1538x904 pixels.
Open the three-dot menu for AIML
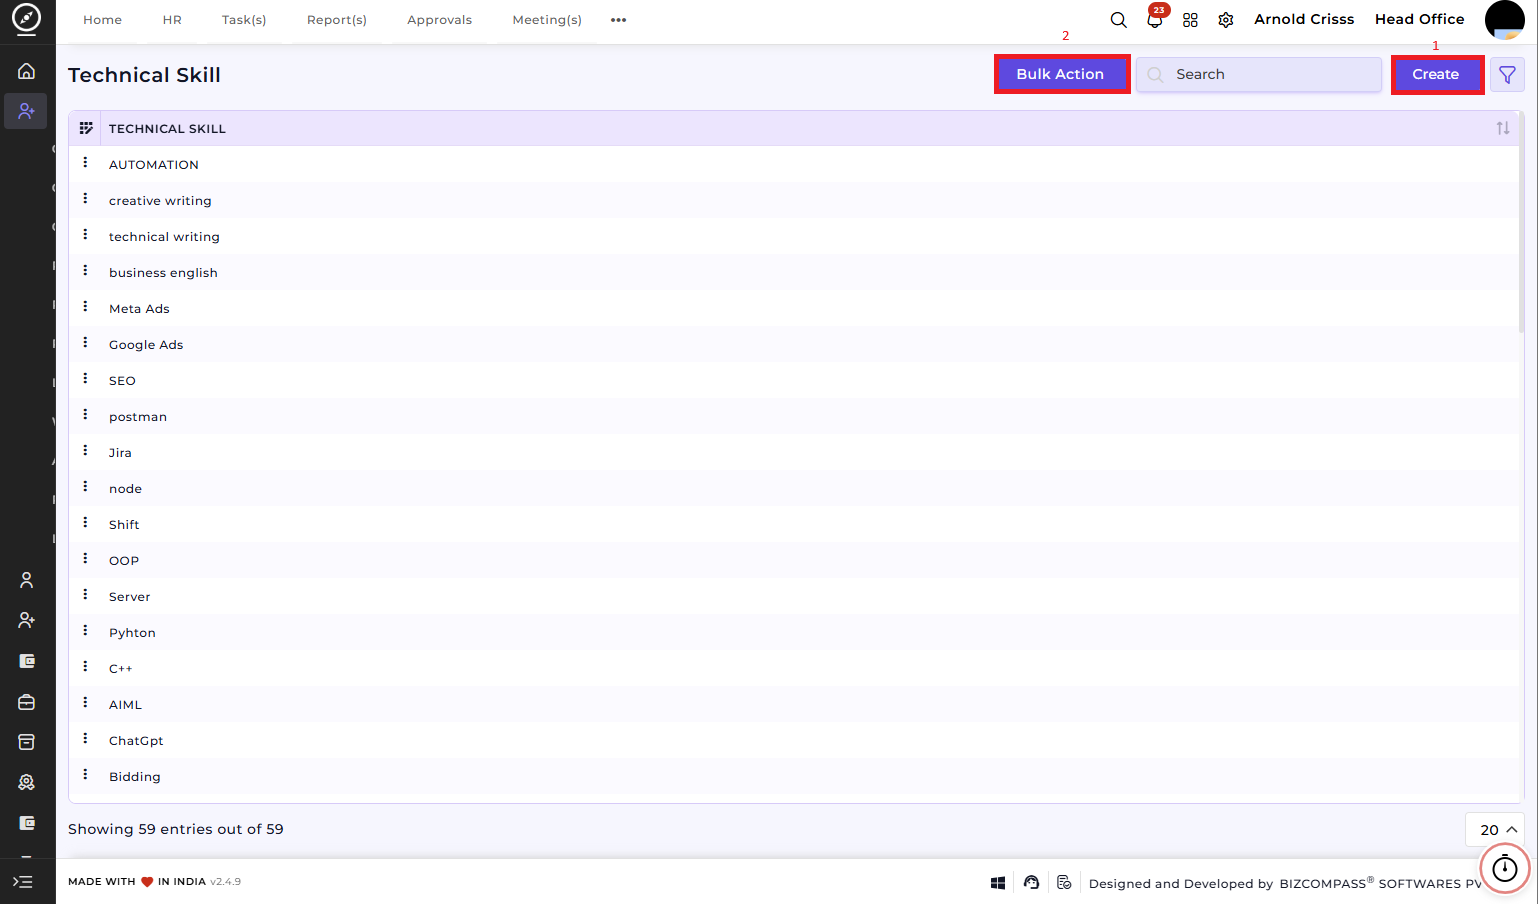pyautogui.click(x=85, y=702)
